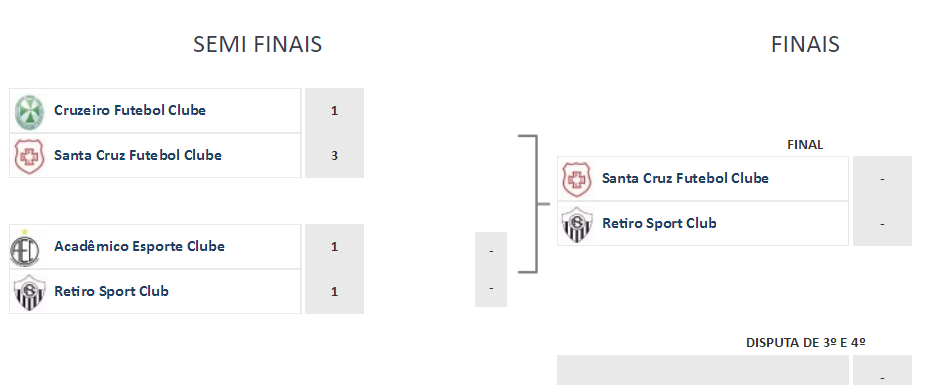Click Cruzeiro's score of 1
Viewport: 938px width, 385px height.
click(x=334, y=111)
